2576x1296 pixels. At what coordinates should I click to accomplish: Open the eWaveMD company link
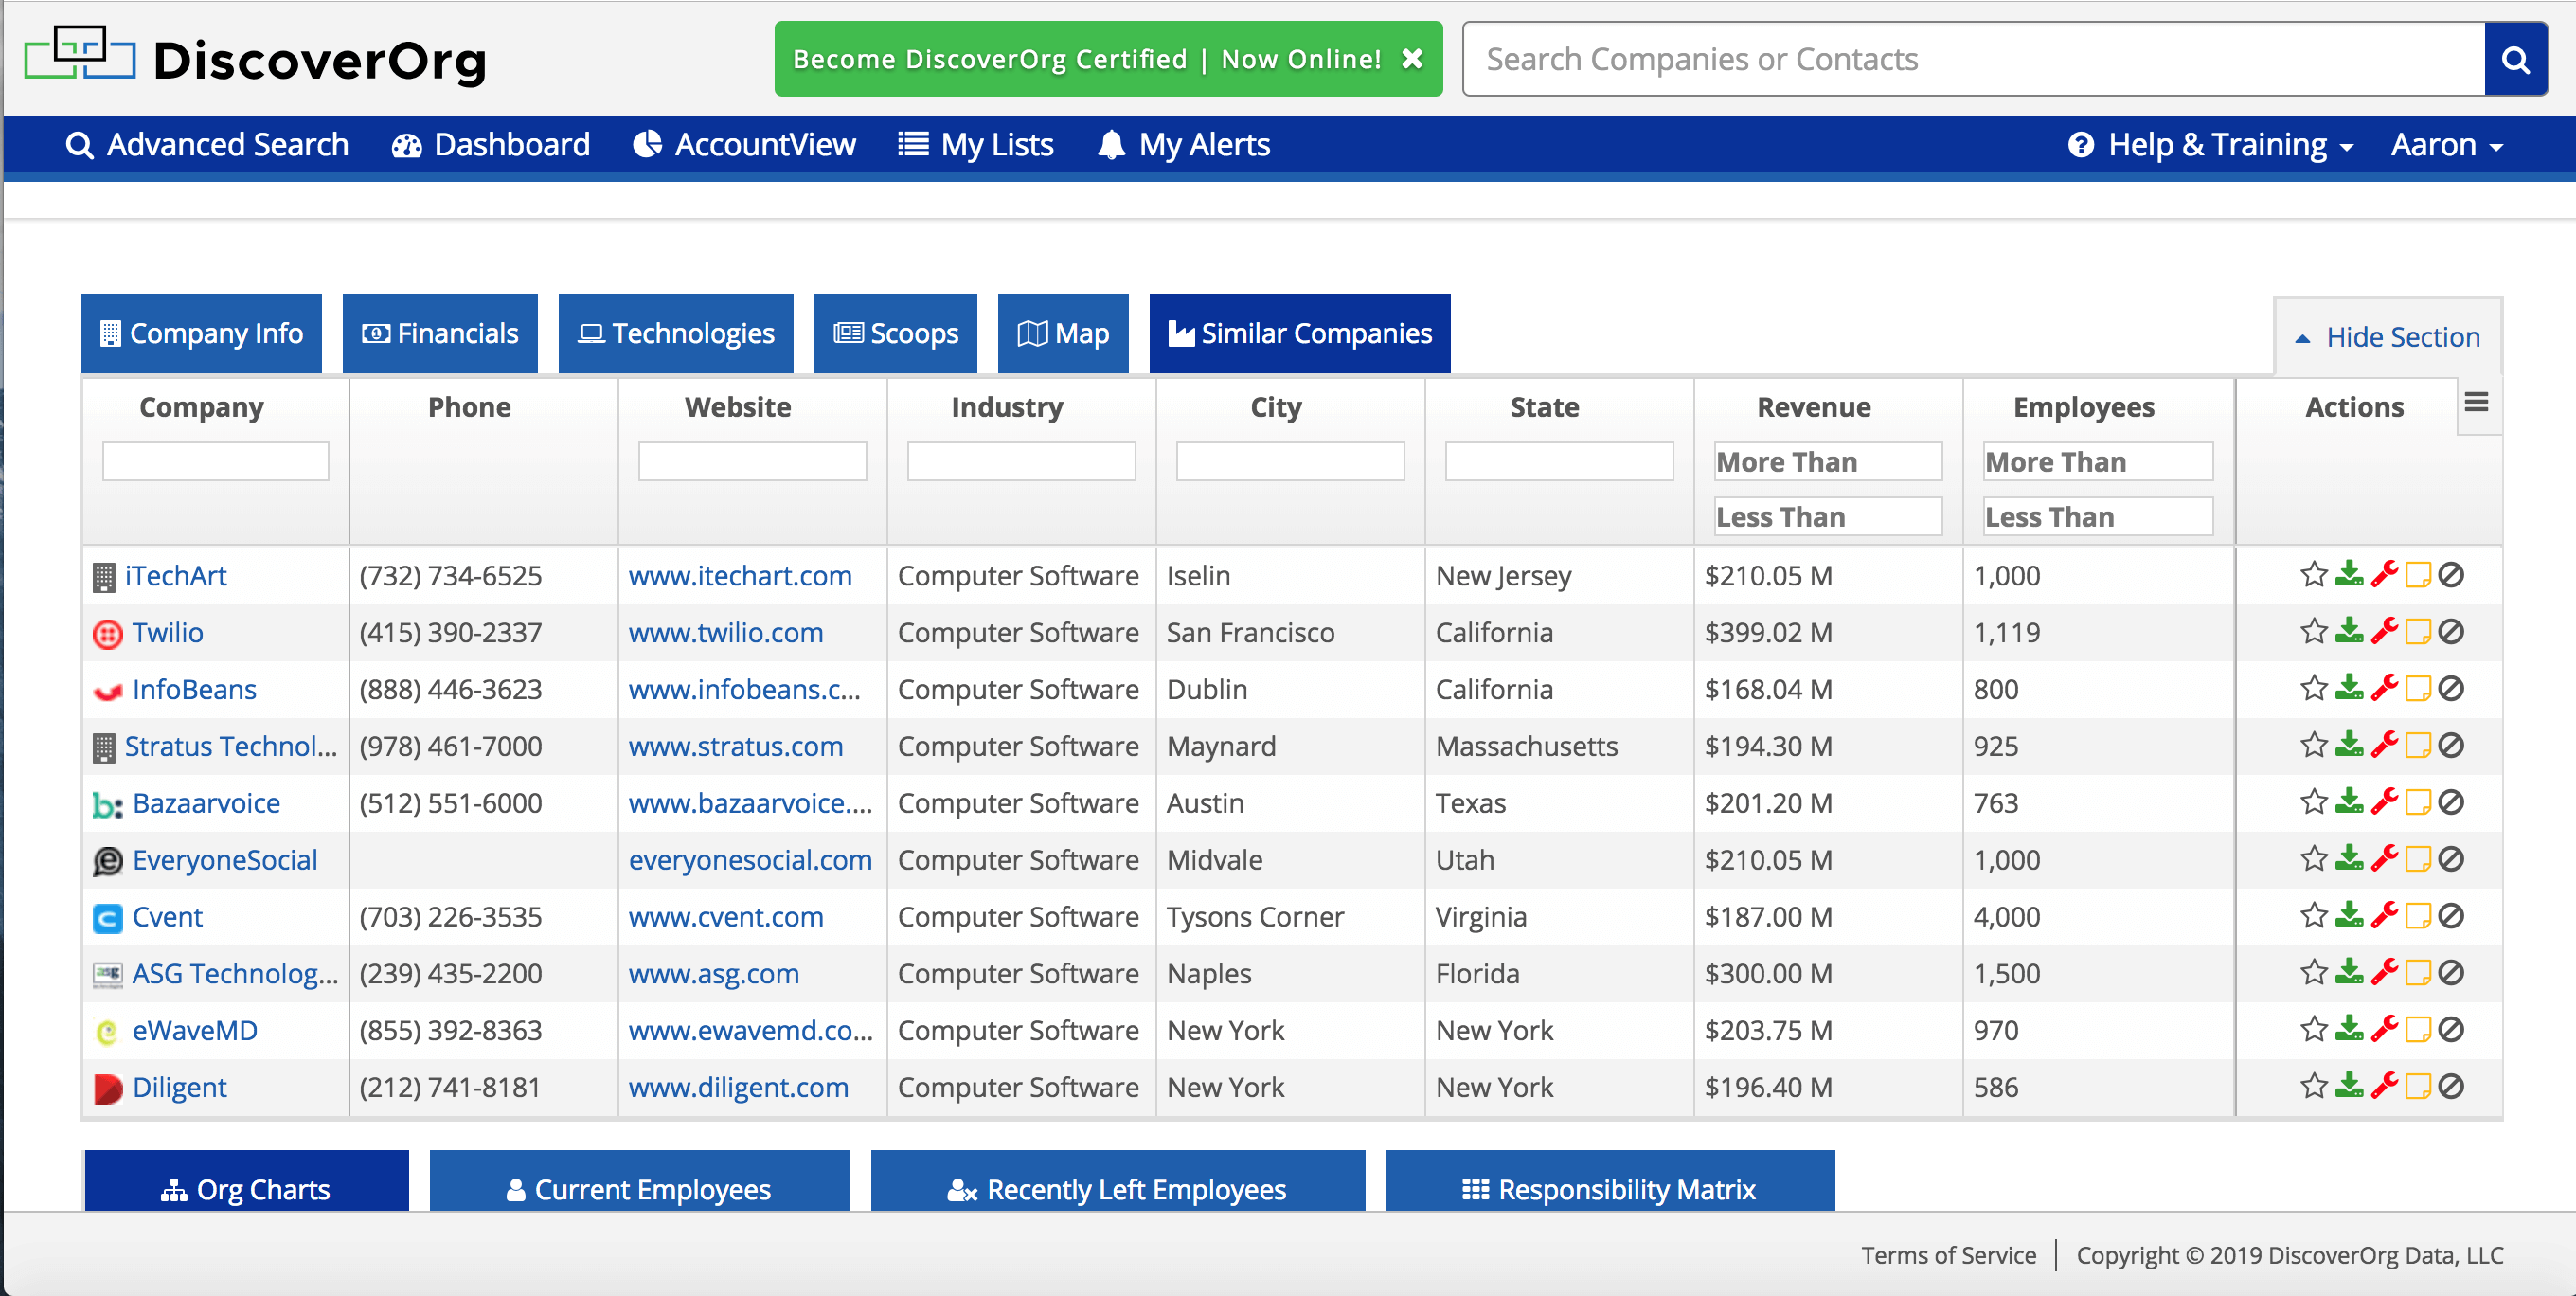195,1031
